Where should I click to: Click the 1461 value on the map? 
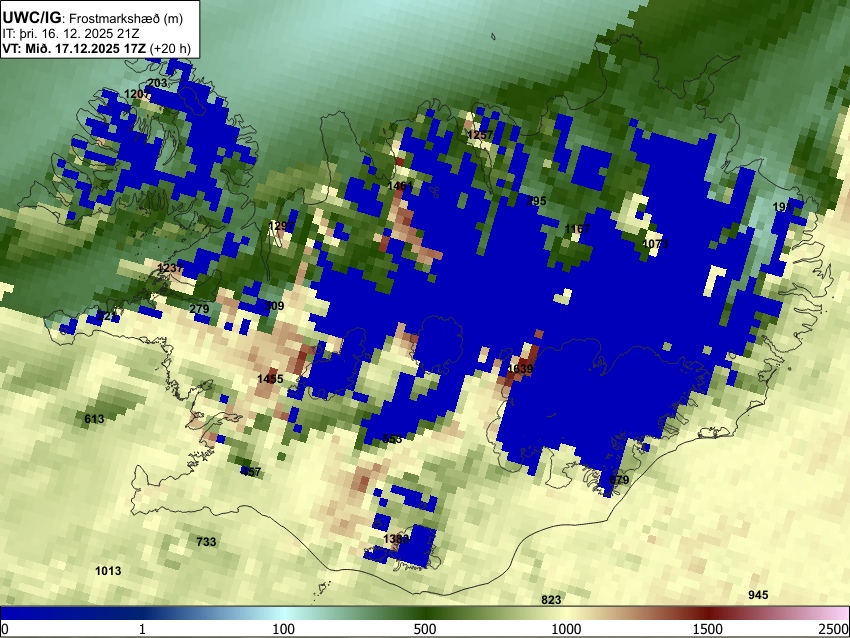pos(400,186)
